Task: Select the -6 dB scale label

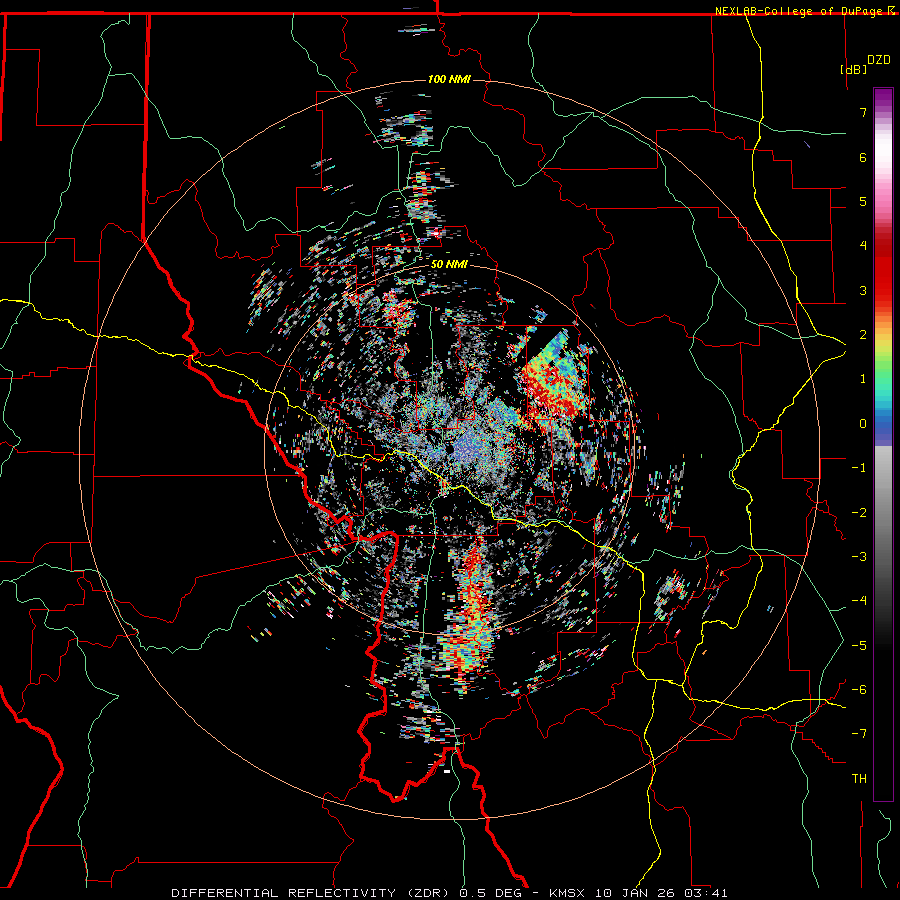Action: [x=859, y=690]
